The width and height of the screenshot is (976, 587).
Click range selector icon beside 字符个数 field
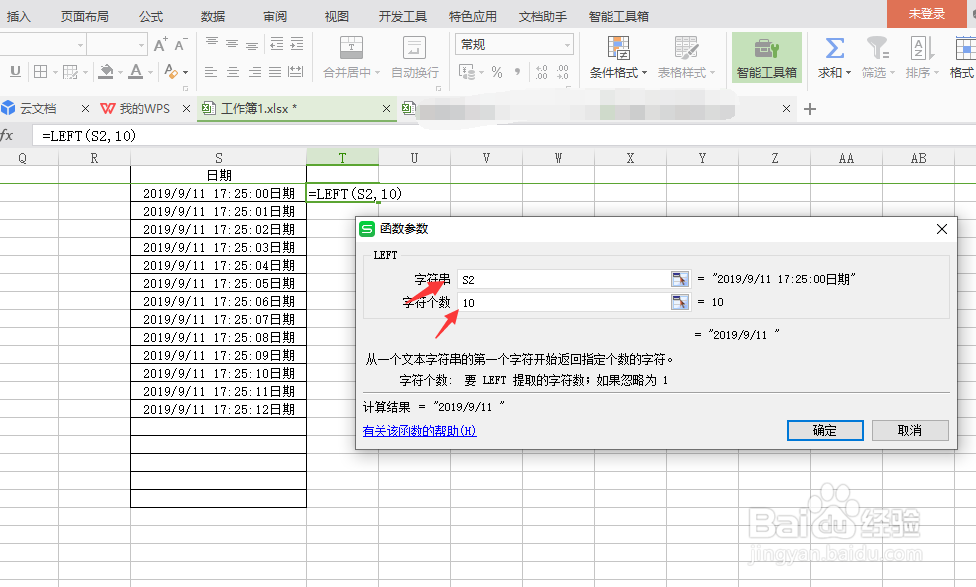(680, 303)
